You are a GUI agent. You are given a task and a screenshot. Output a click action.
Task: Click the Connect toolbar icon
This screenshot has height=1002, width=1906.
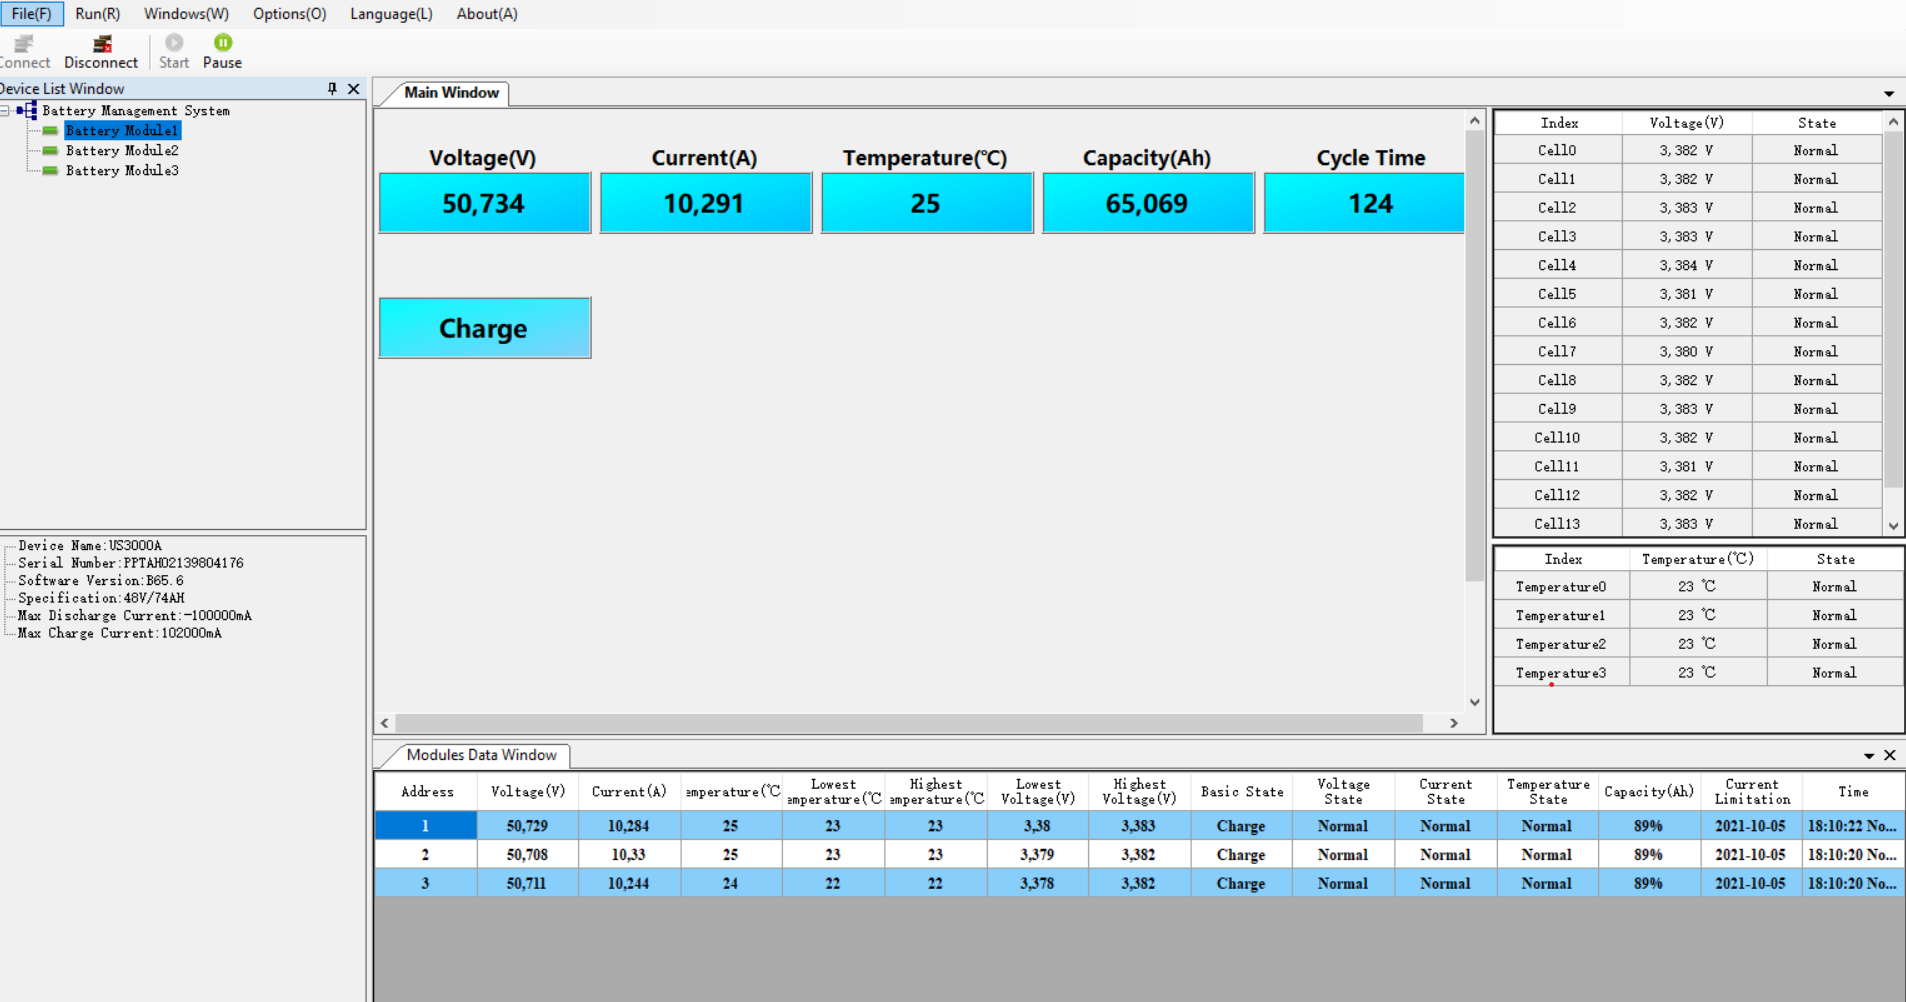coord(22,44)
